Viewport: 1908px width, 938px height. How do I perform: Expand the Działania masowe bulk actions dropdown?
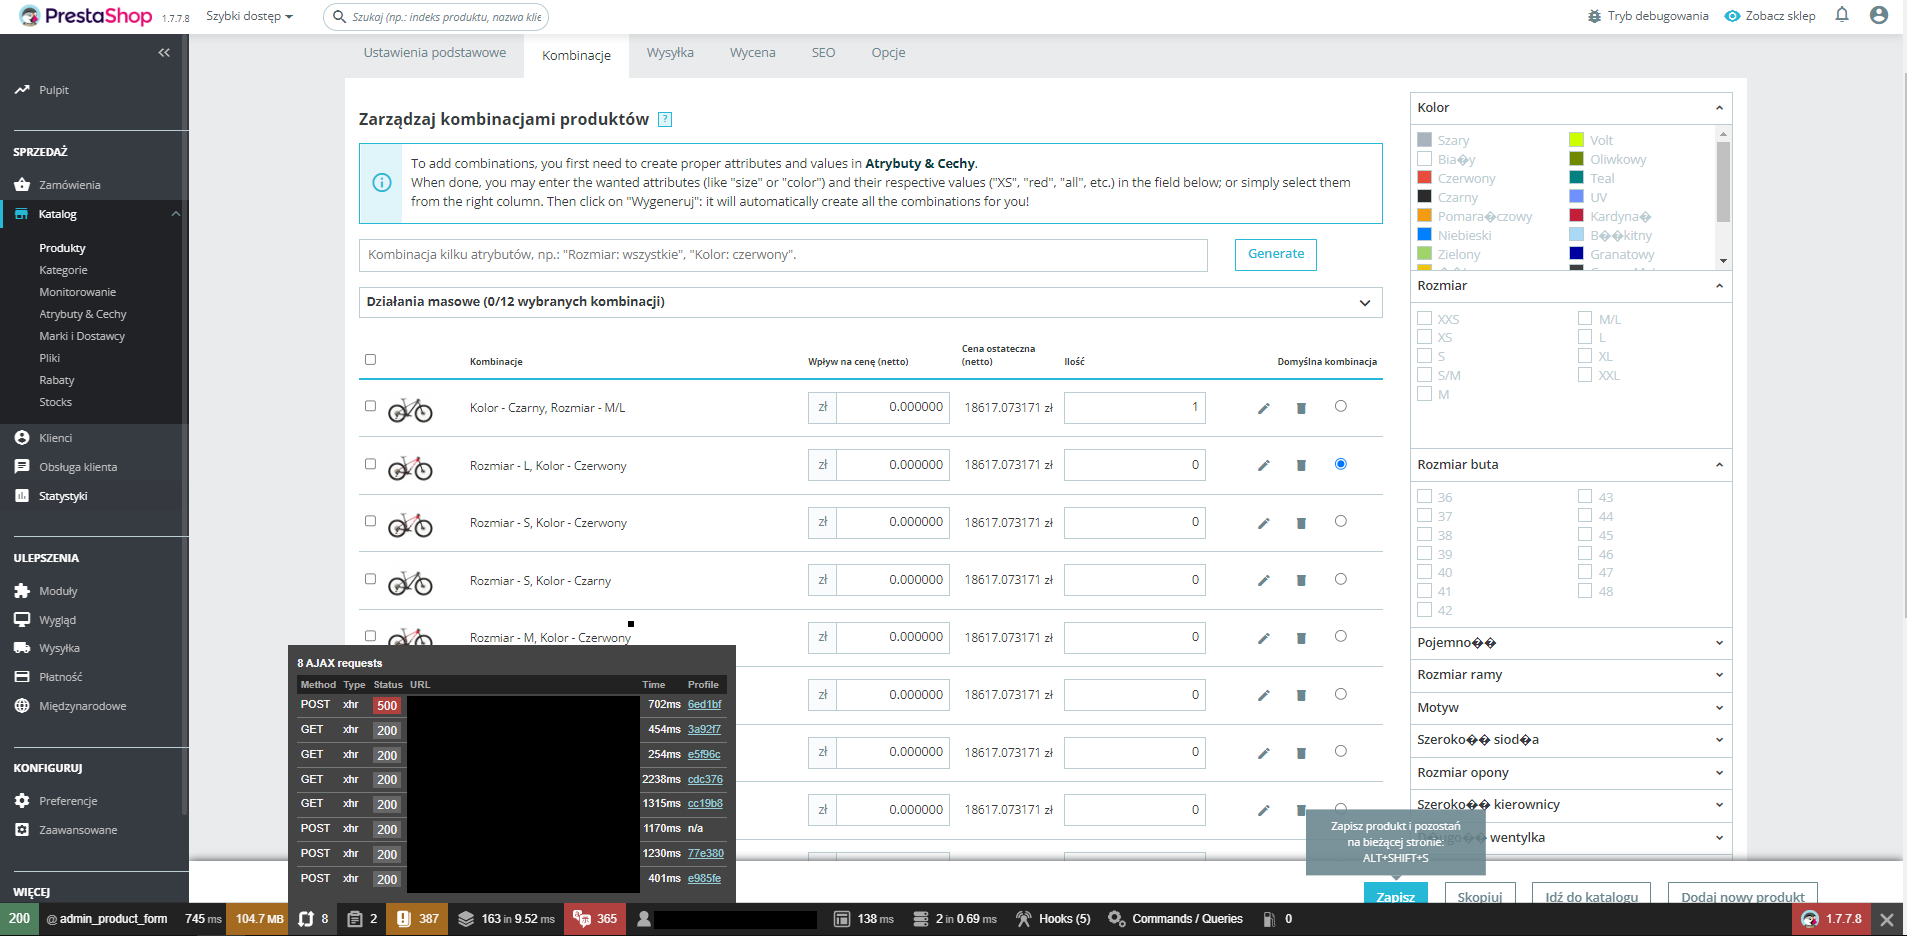tap(870, 303)
